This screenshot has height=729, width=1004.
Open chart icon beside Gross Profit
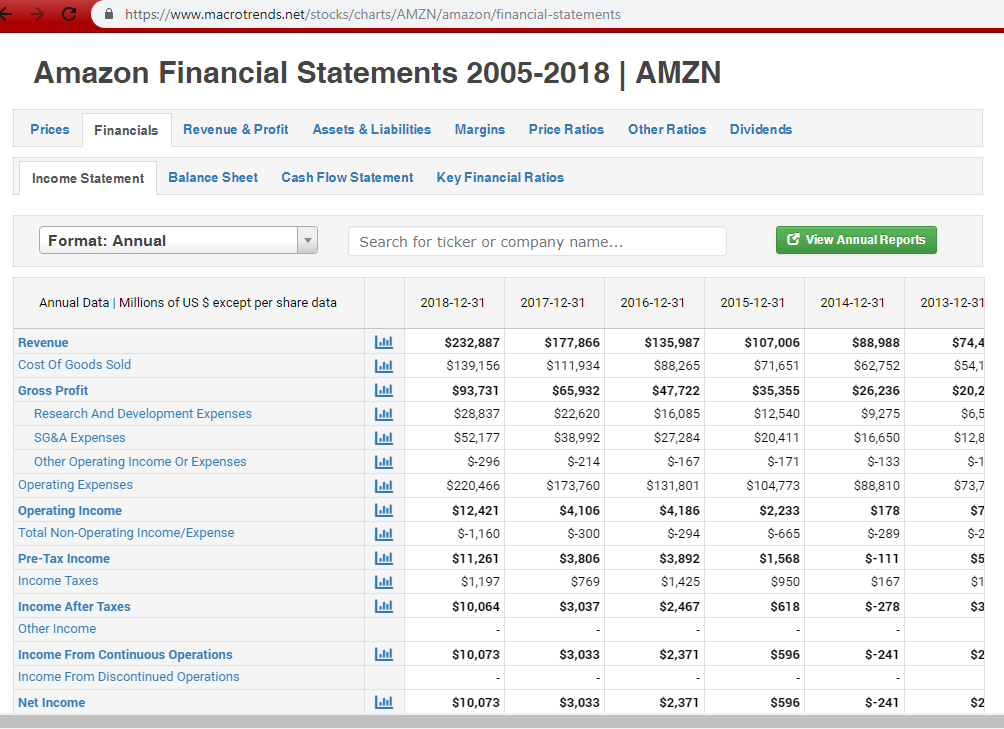[384, 390]
